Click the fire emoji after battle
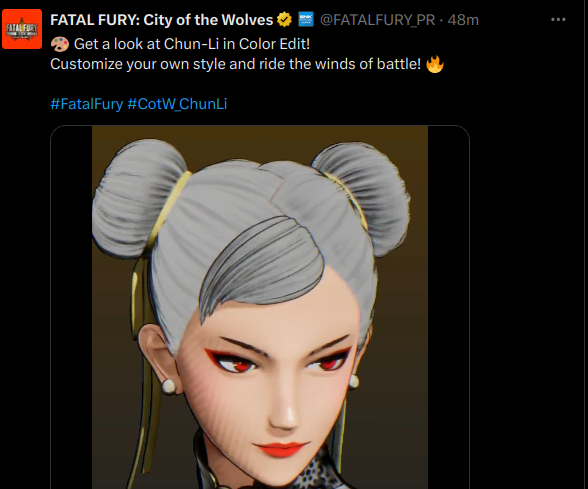This screenshot has height=489, width=588. pos(435,64)
